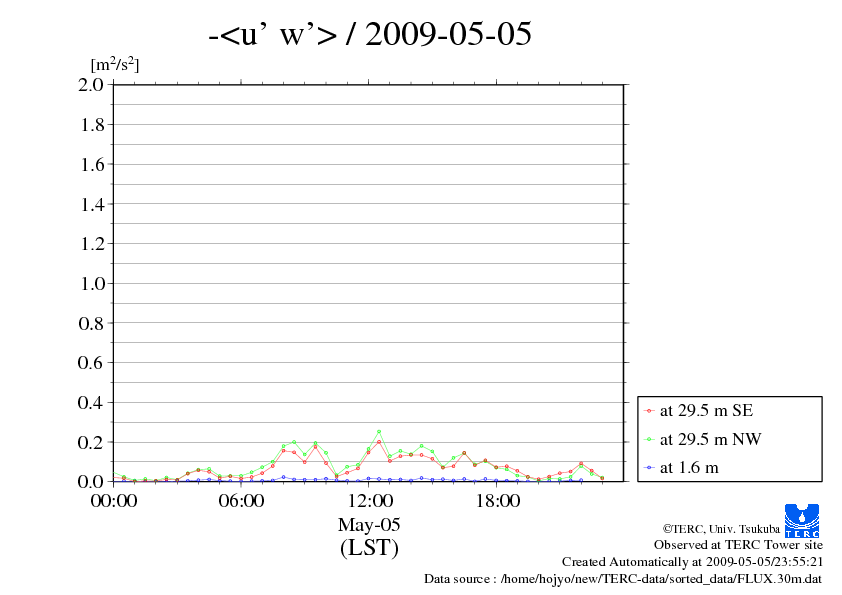The width and height of the screenshot is (842, 595).
Task: Click legend text 'at 1.6 m'
Action: 689,468
